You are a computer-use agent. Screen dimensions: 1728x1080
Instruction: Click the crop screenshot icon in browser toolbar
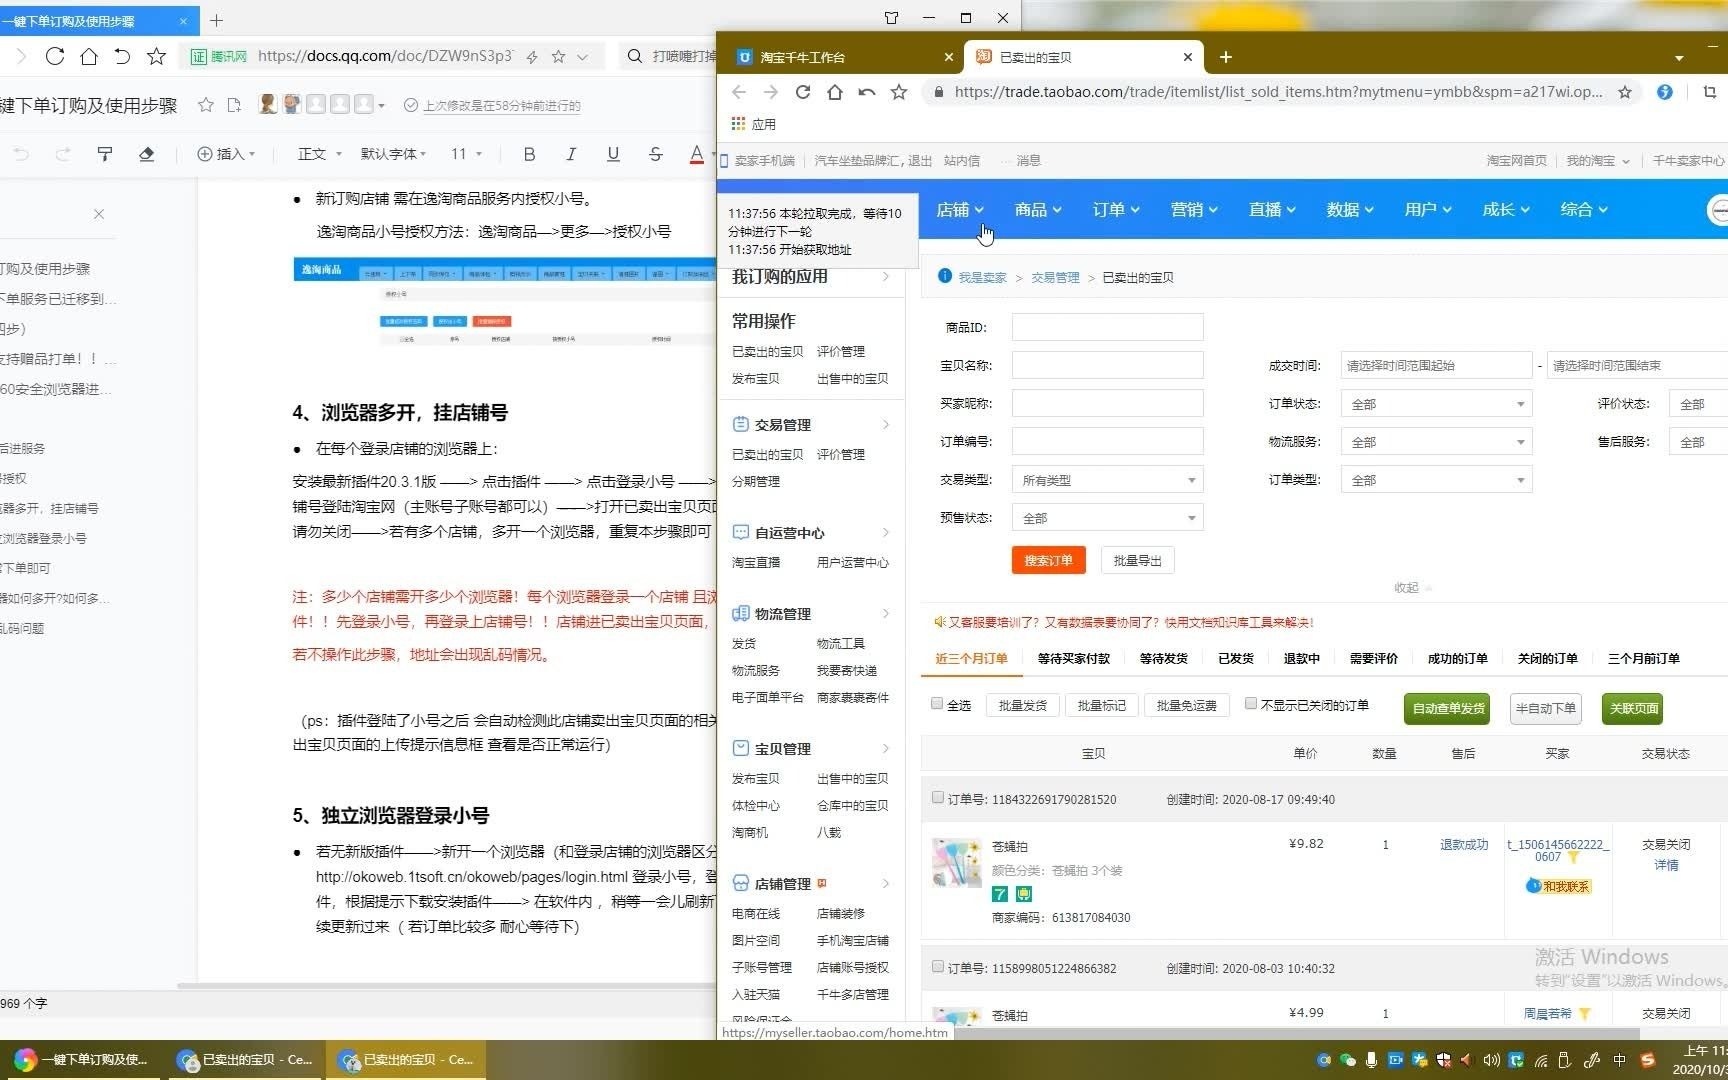(x=1709, y=92)
